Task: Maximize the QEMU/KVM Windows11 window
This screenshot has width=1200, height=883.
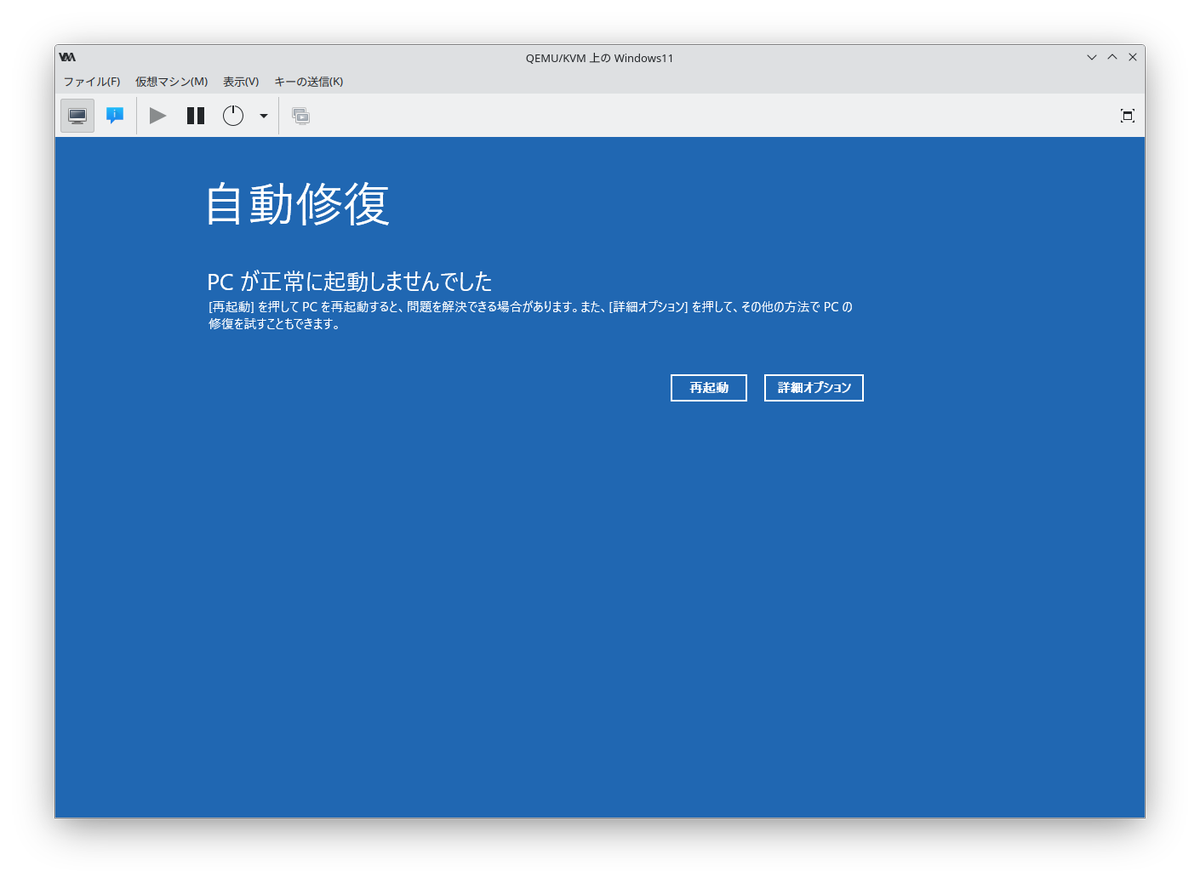Action: (x=1112, y=58)
